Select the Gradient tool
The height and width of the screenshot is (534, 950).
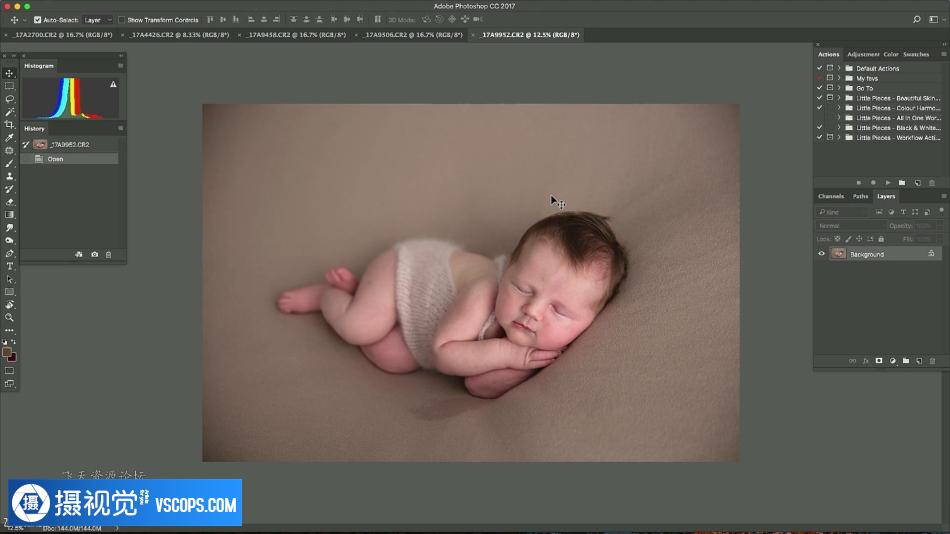[9, 215]
